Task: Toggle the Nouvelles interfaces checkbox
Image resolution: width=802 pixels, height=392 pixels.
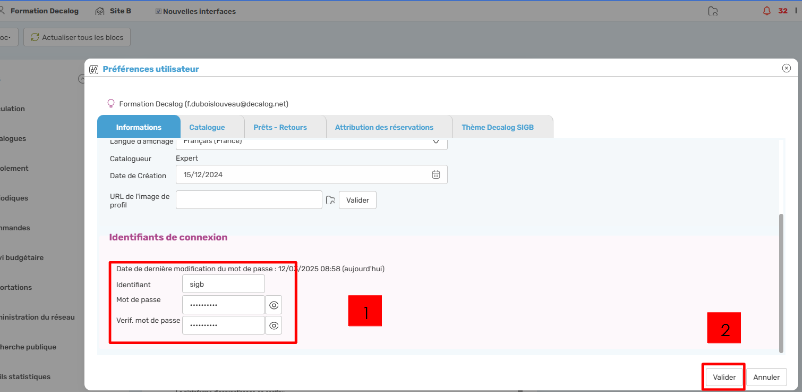Action: coord(158,11)
